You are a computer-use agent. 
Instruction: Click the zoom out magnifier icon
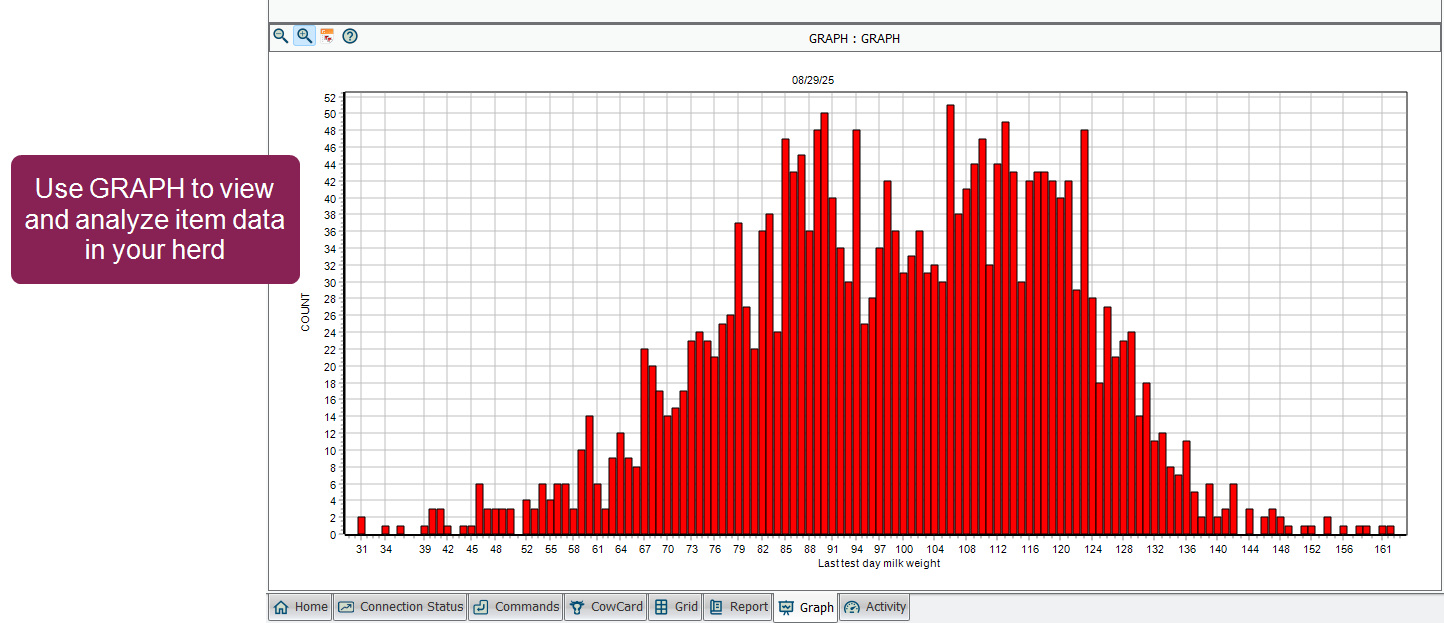coord(281,36)
